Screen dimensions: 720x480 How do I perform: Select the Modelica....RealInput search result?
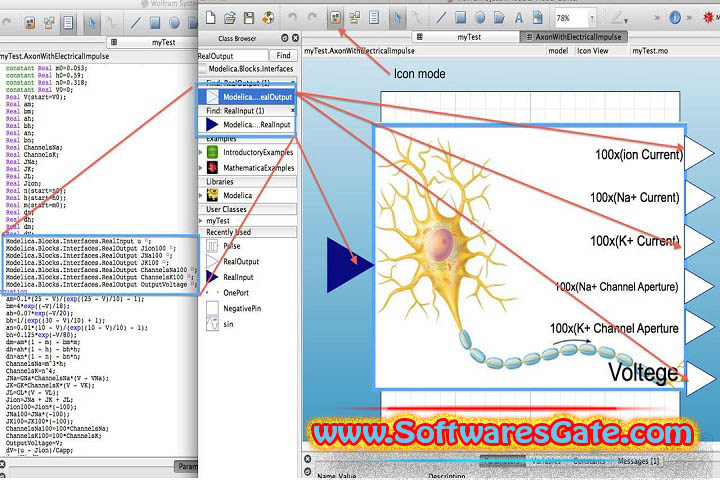(x=247, y=124)
